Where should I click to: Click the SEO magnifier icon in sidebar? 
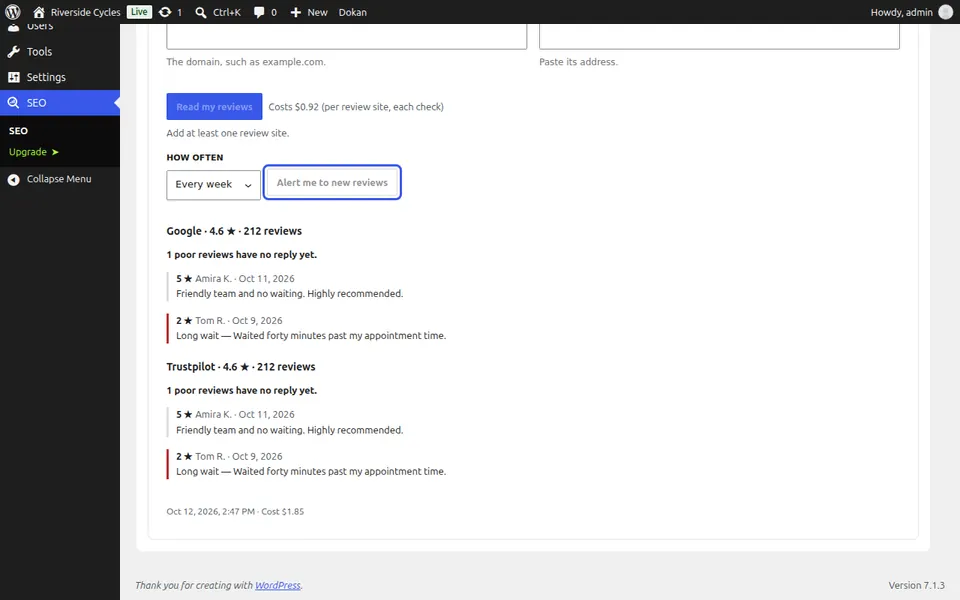click(13, 103)
